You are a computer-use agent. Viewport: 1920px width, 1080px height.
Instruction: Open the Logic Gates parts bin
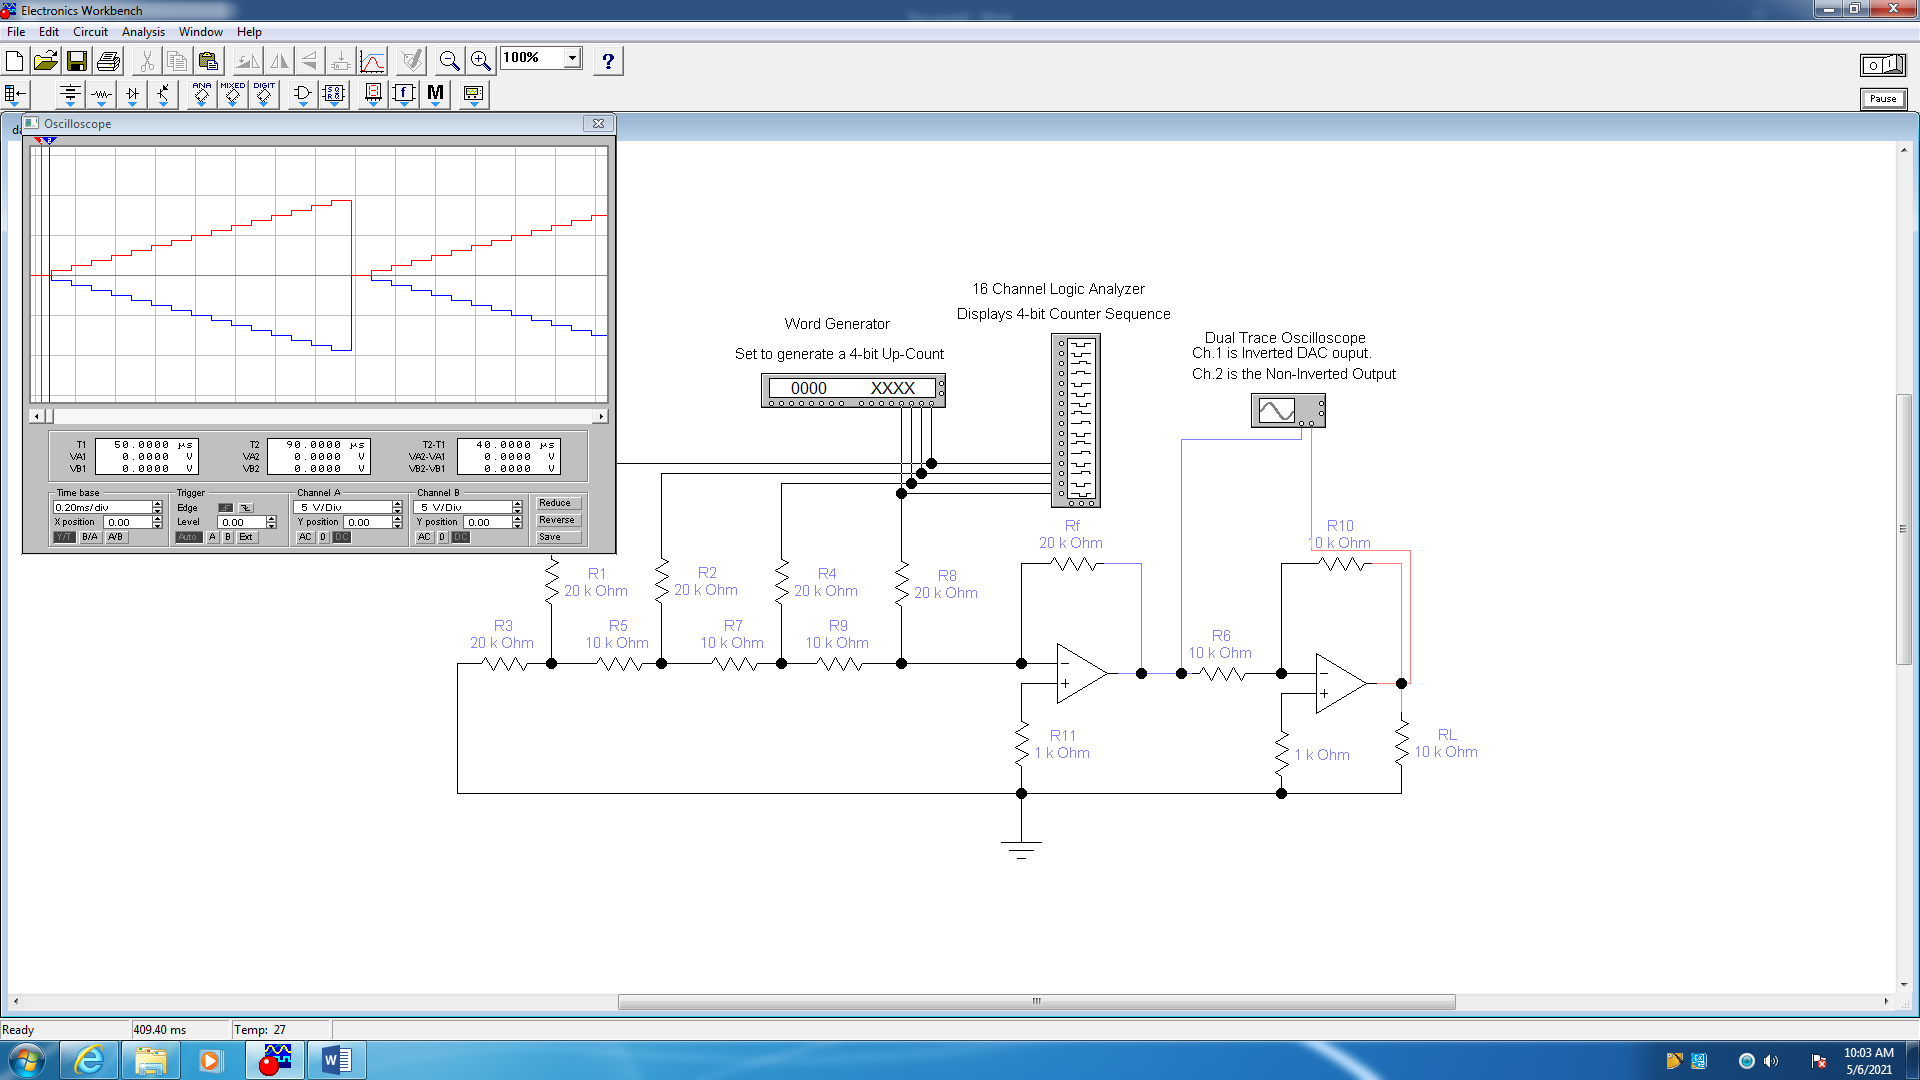tap(302, 95)
